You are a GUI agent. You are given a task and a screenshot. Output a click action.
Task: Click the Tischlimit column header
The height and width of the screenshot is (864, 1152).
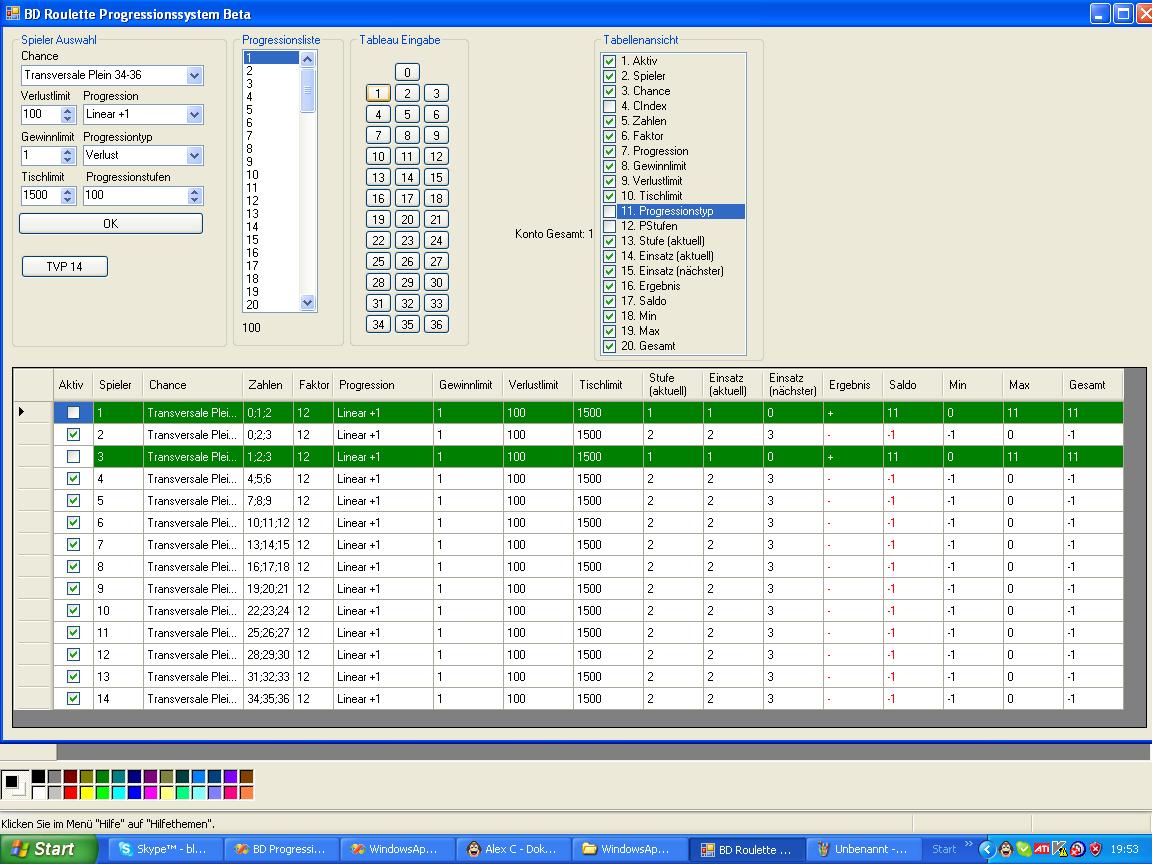tap(608, 385)
